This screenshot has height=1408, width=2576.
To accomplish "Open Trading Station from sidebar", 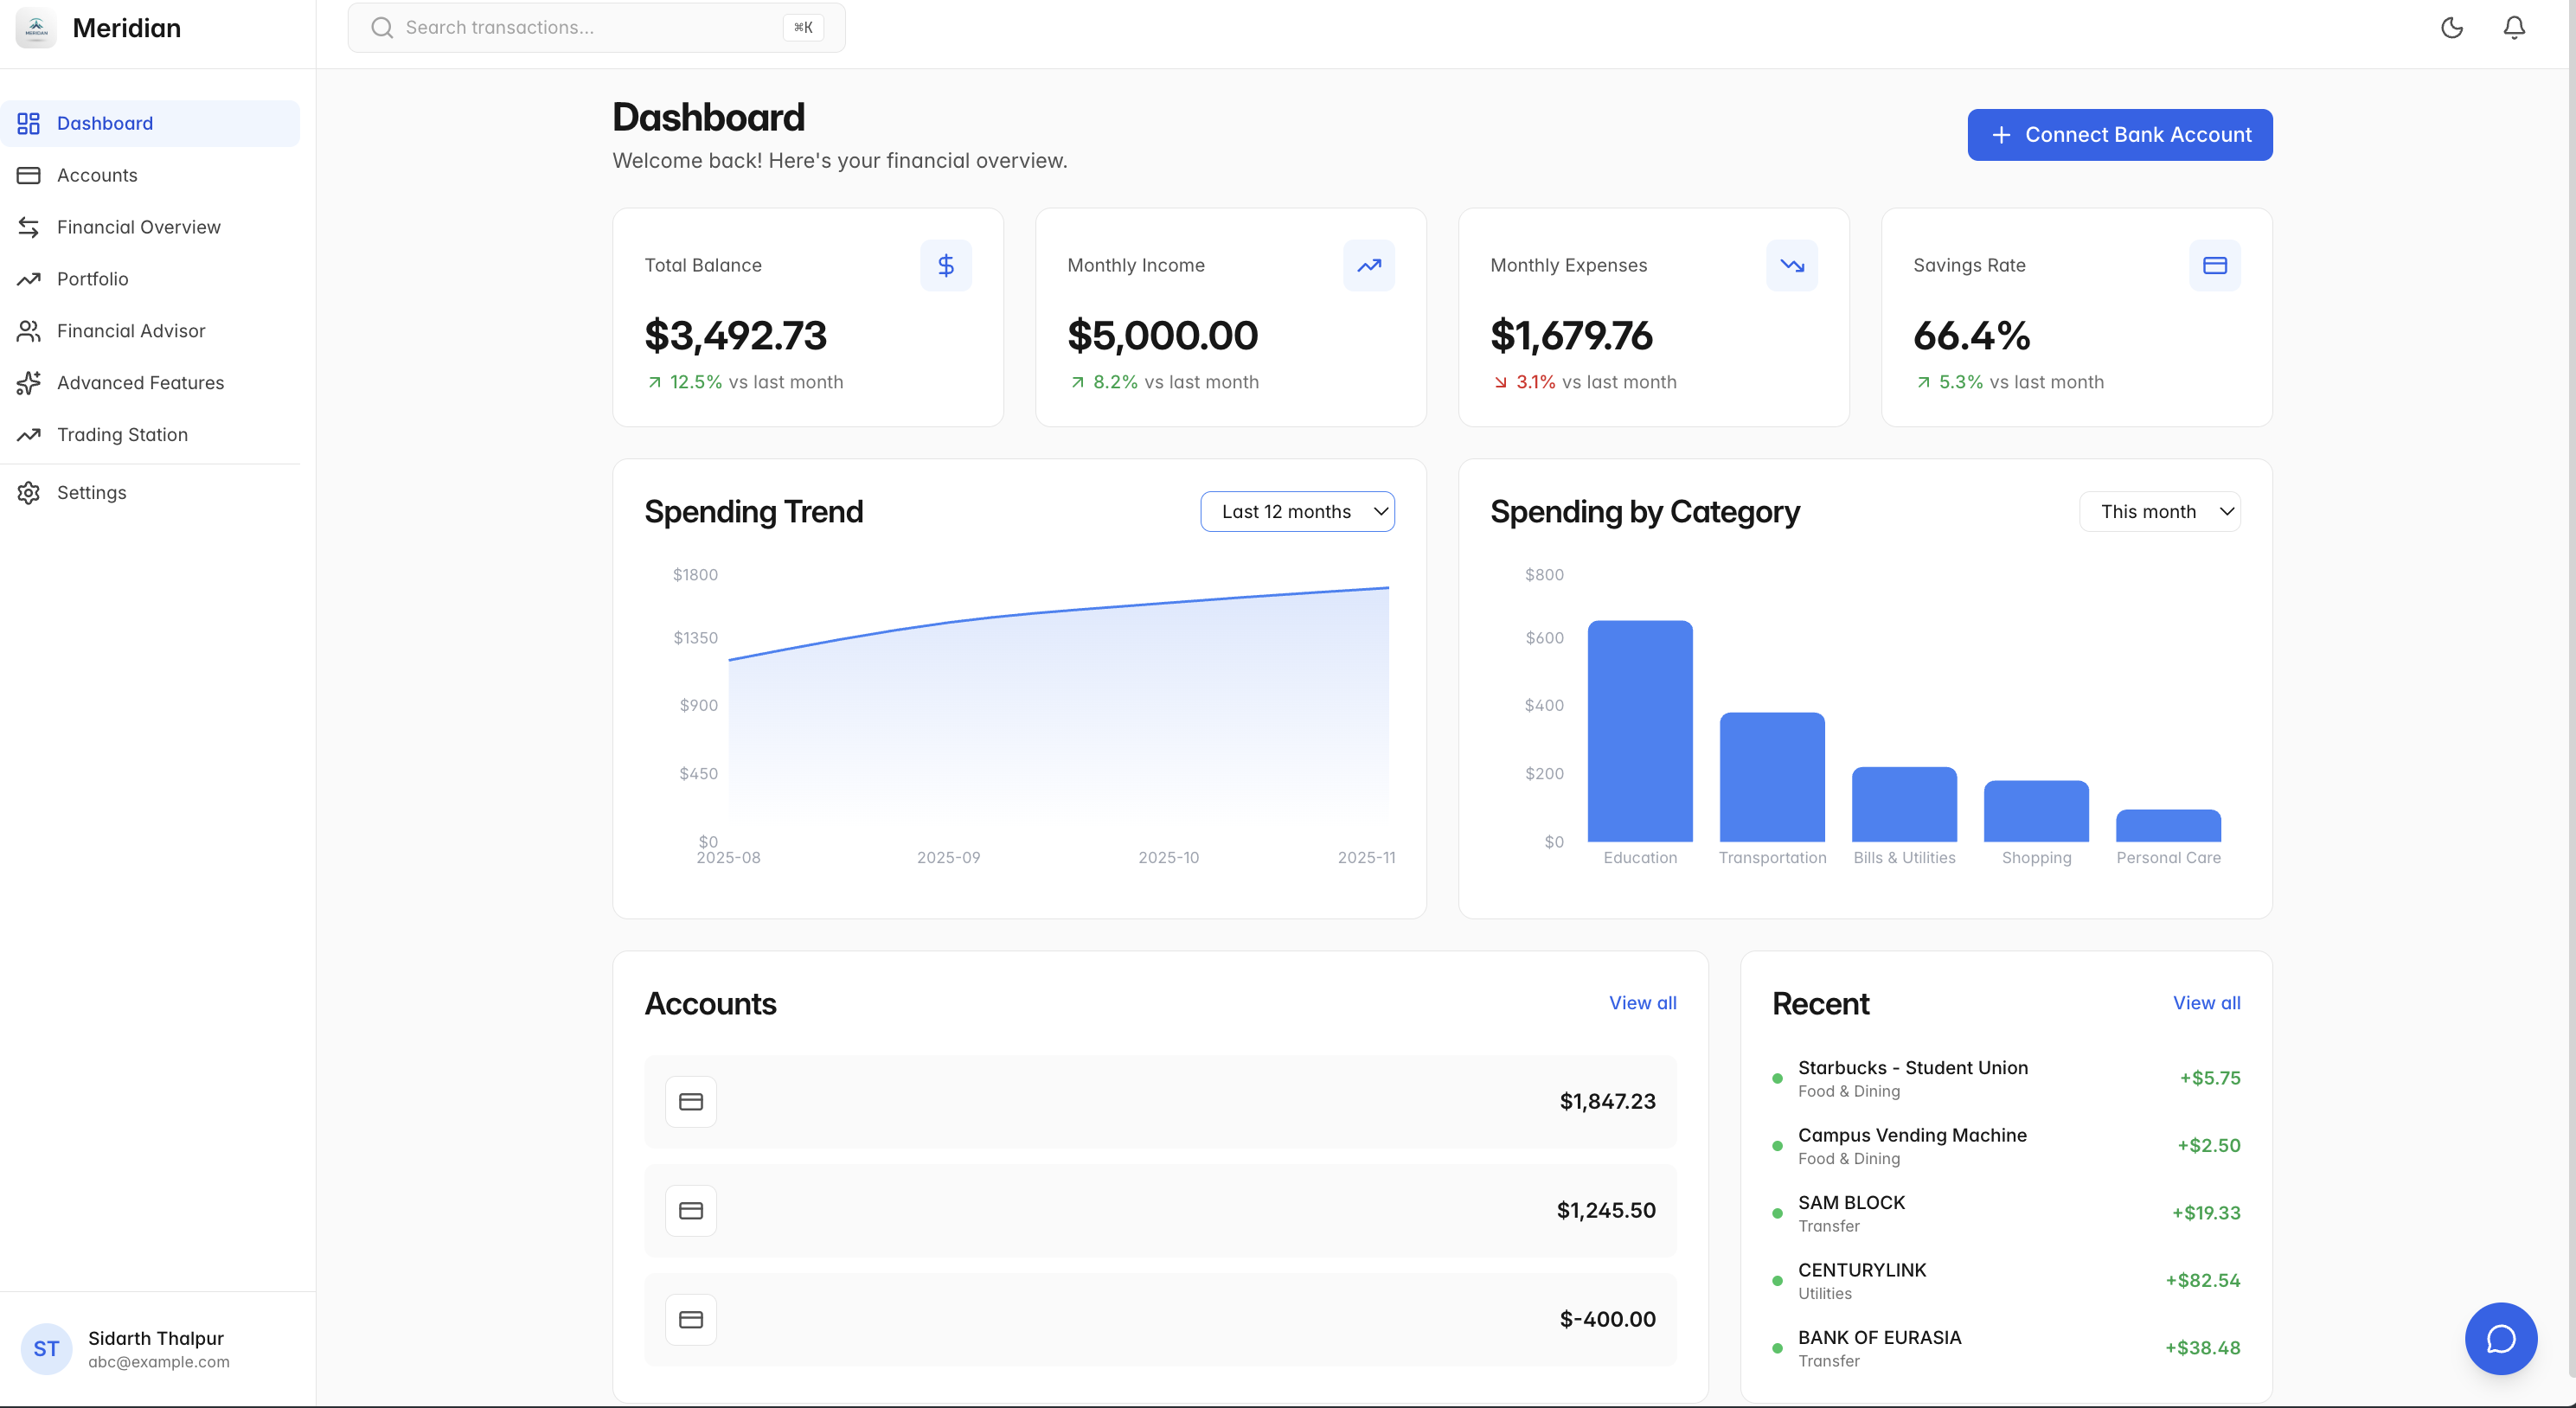I will [x=122, y=434].
